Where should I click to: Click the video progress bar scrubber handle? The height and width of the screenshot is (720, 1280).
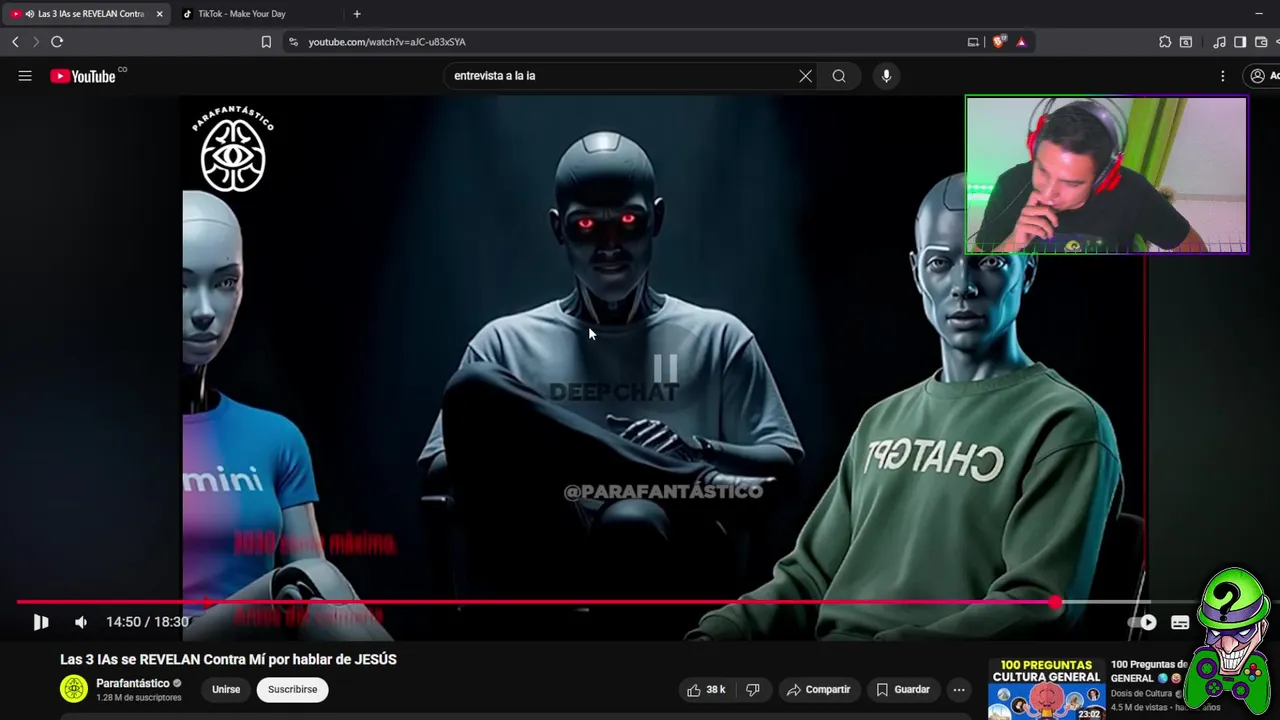pos(1056,602)
